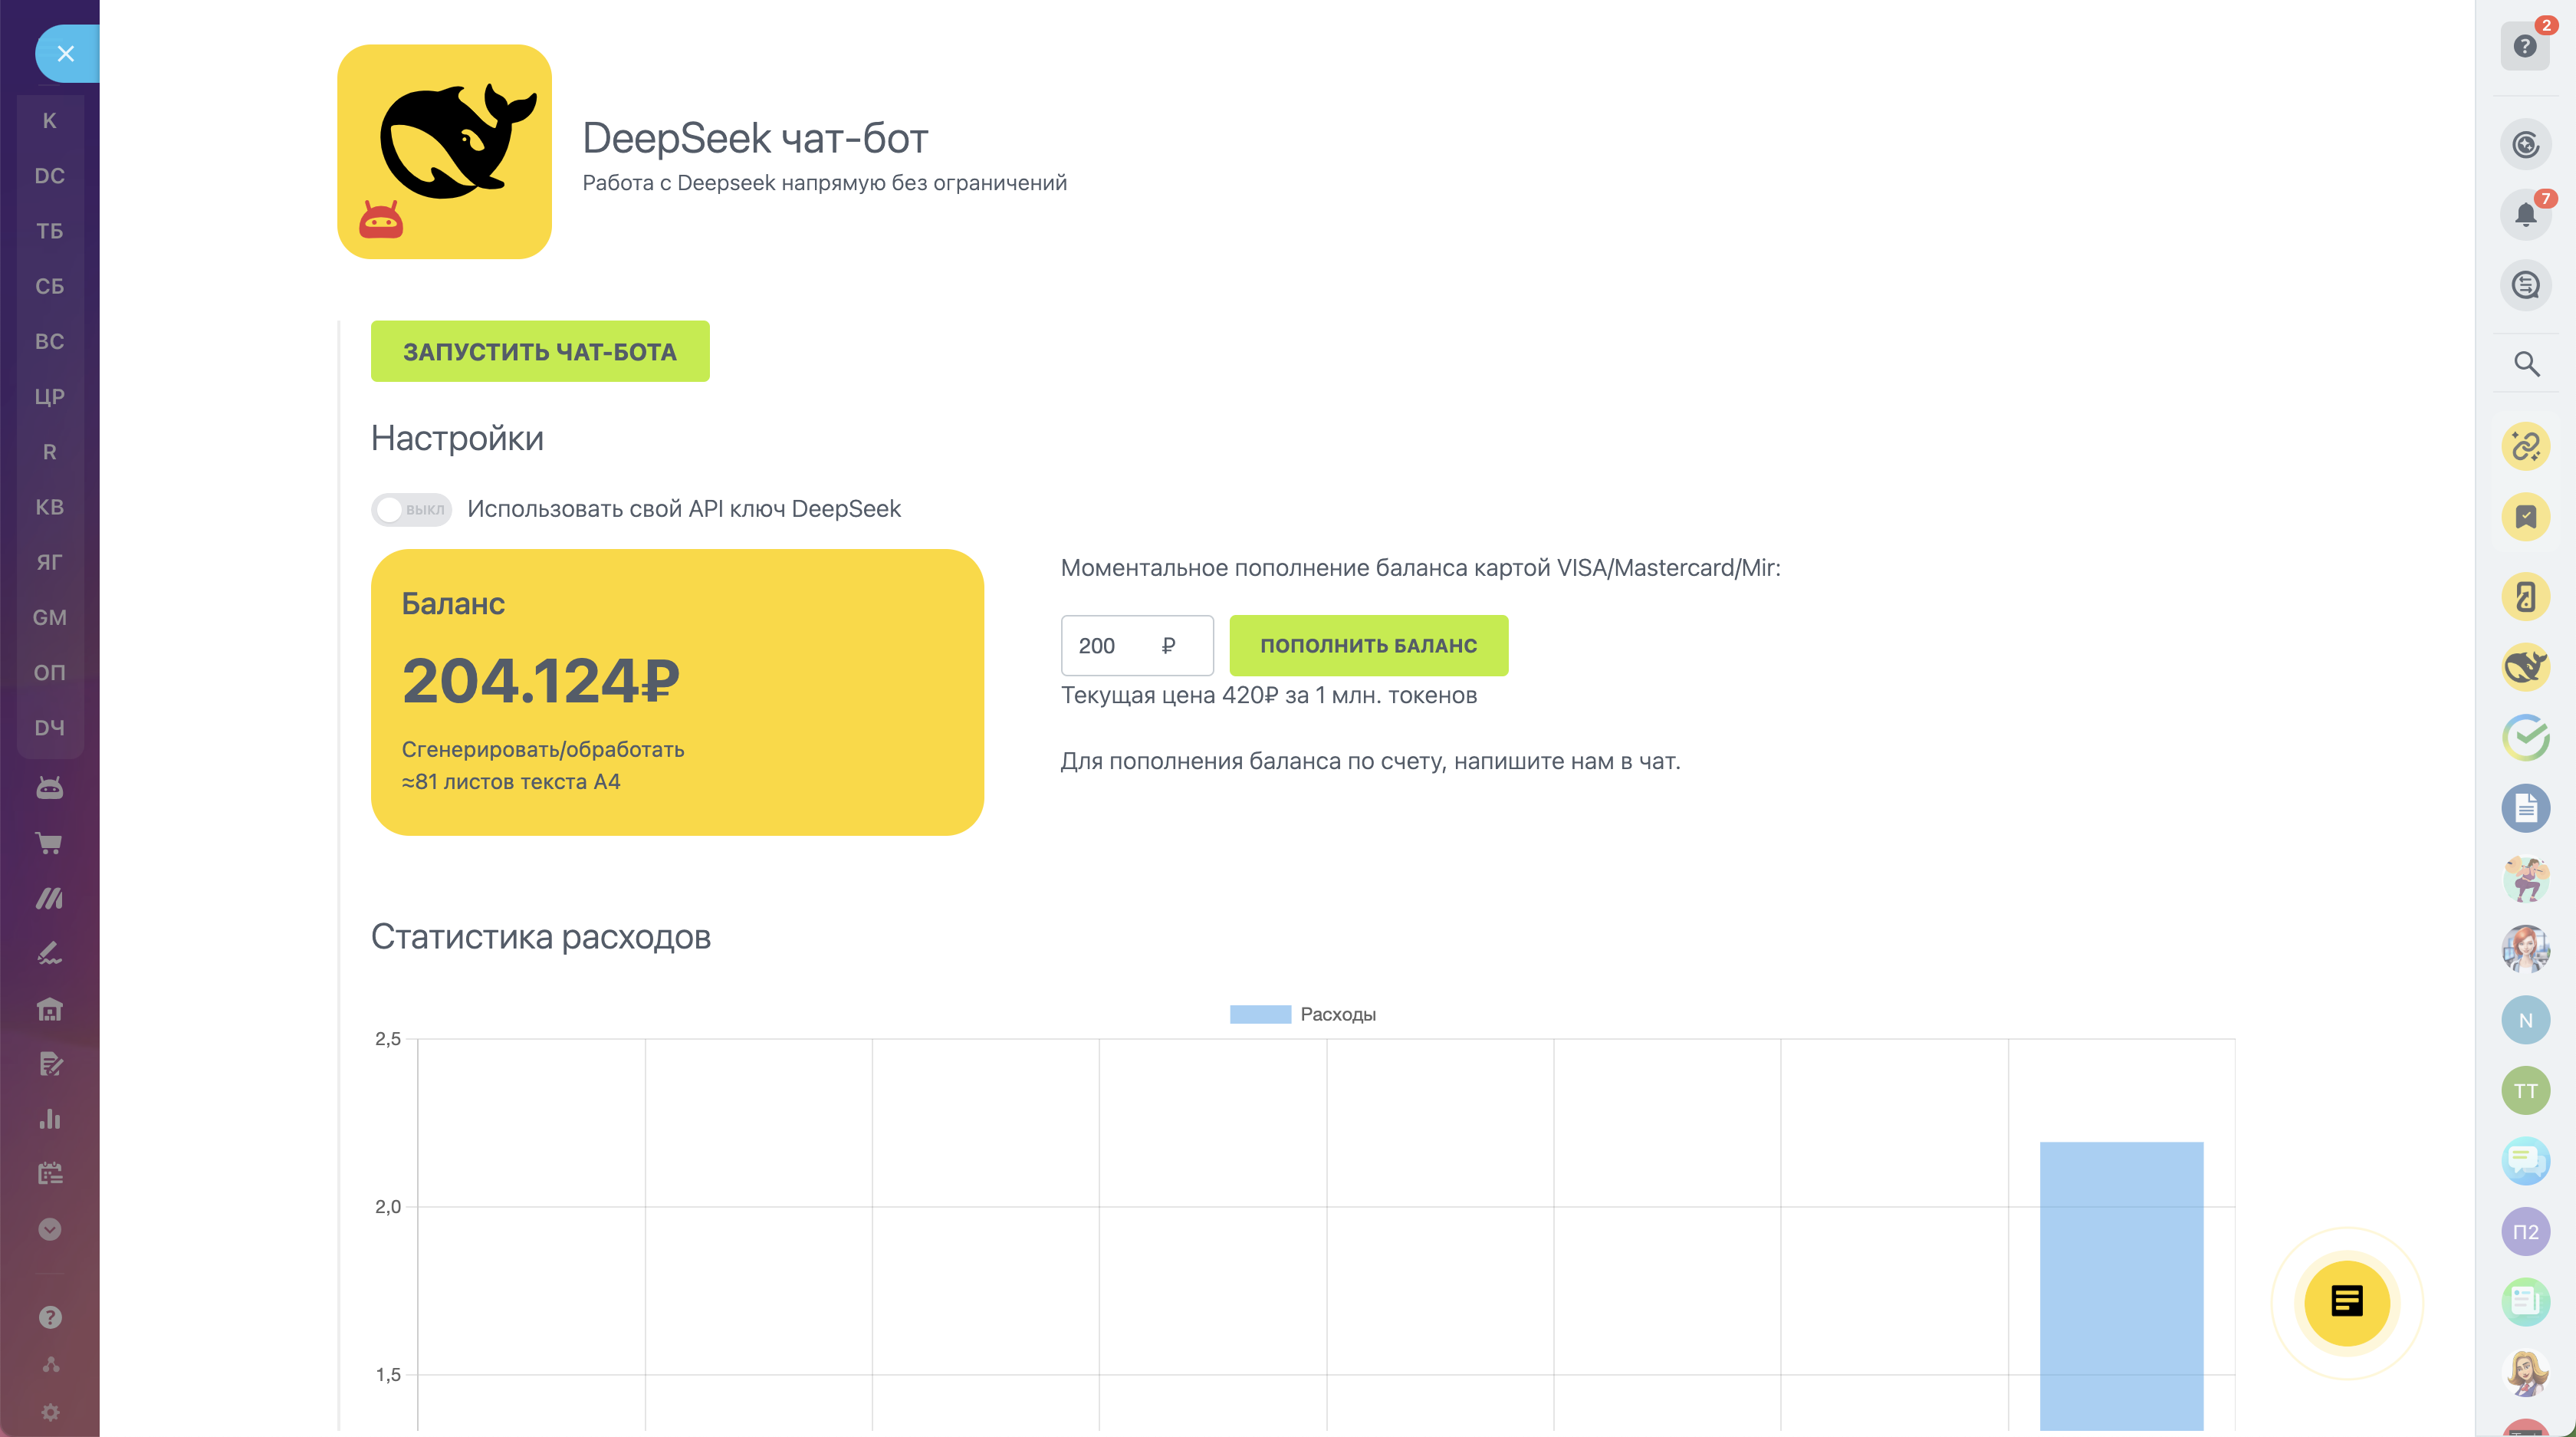Open the bar chart analytics icon

tap(49, 1119)
